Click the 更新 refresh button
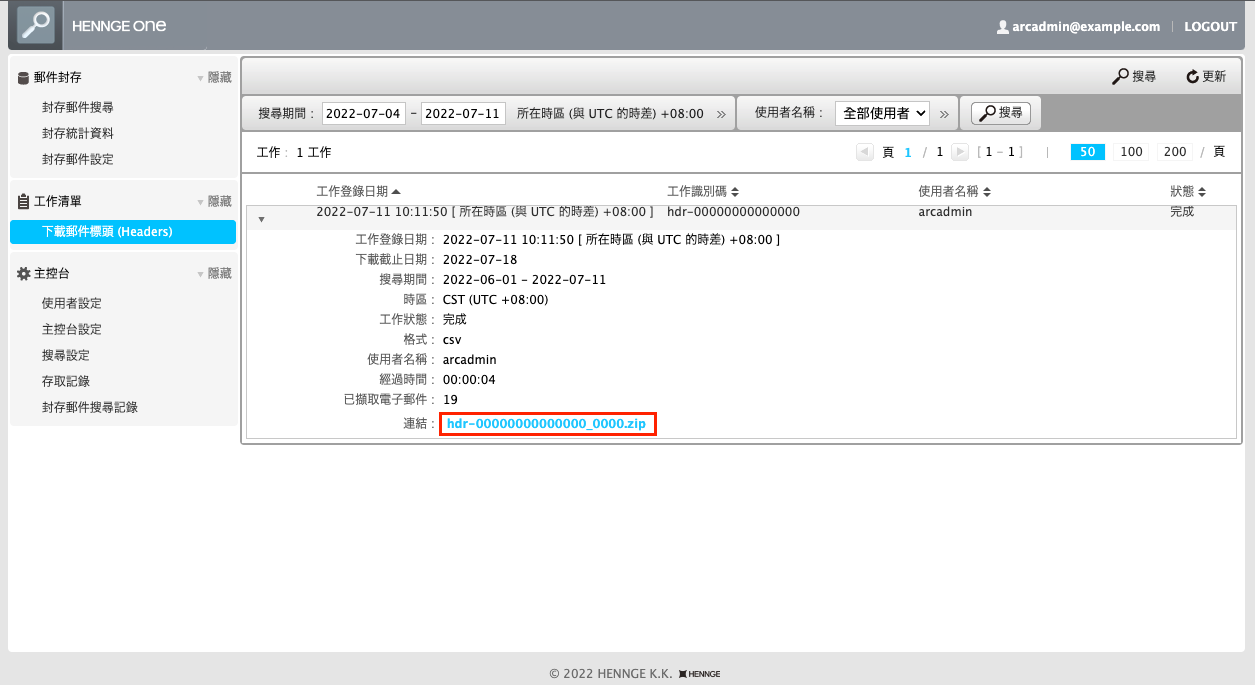This screenshot has width=1255, height=685. (x=1206, y=76)
